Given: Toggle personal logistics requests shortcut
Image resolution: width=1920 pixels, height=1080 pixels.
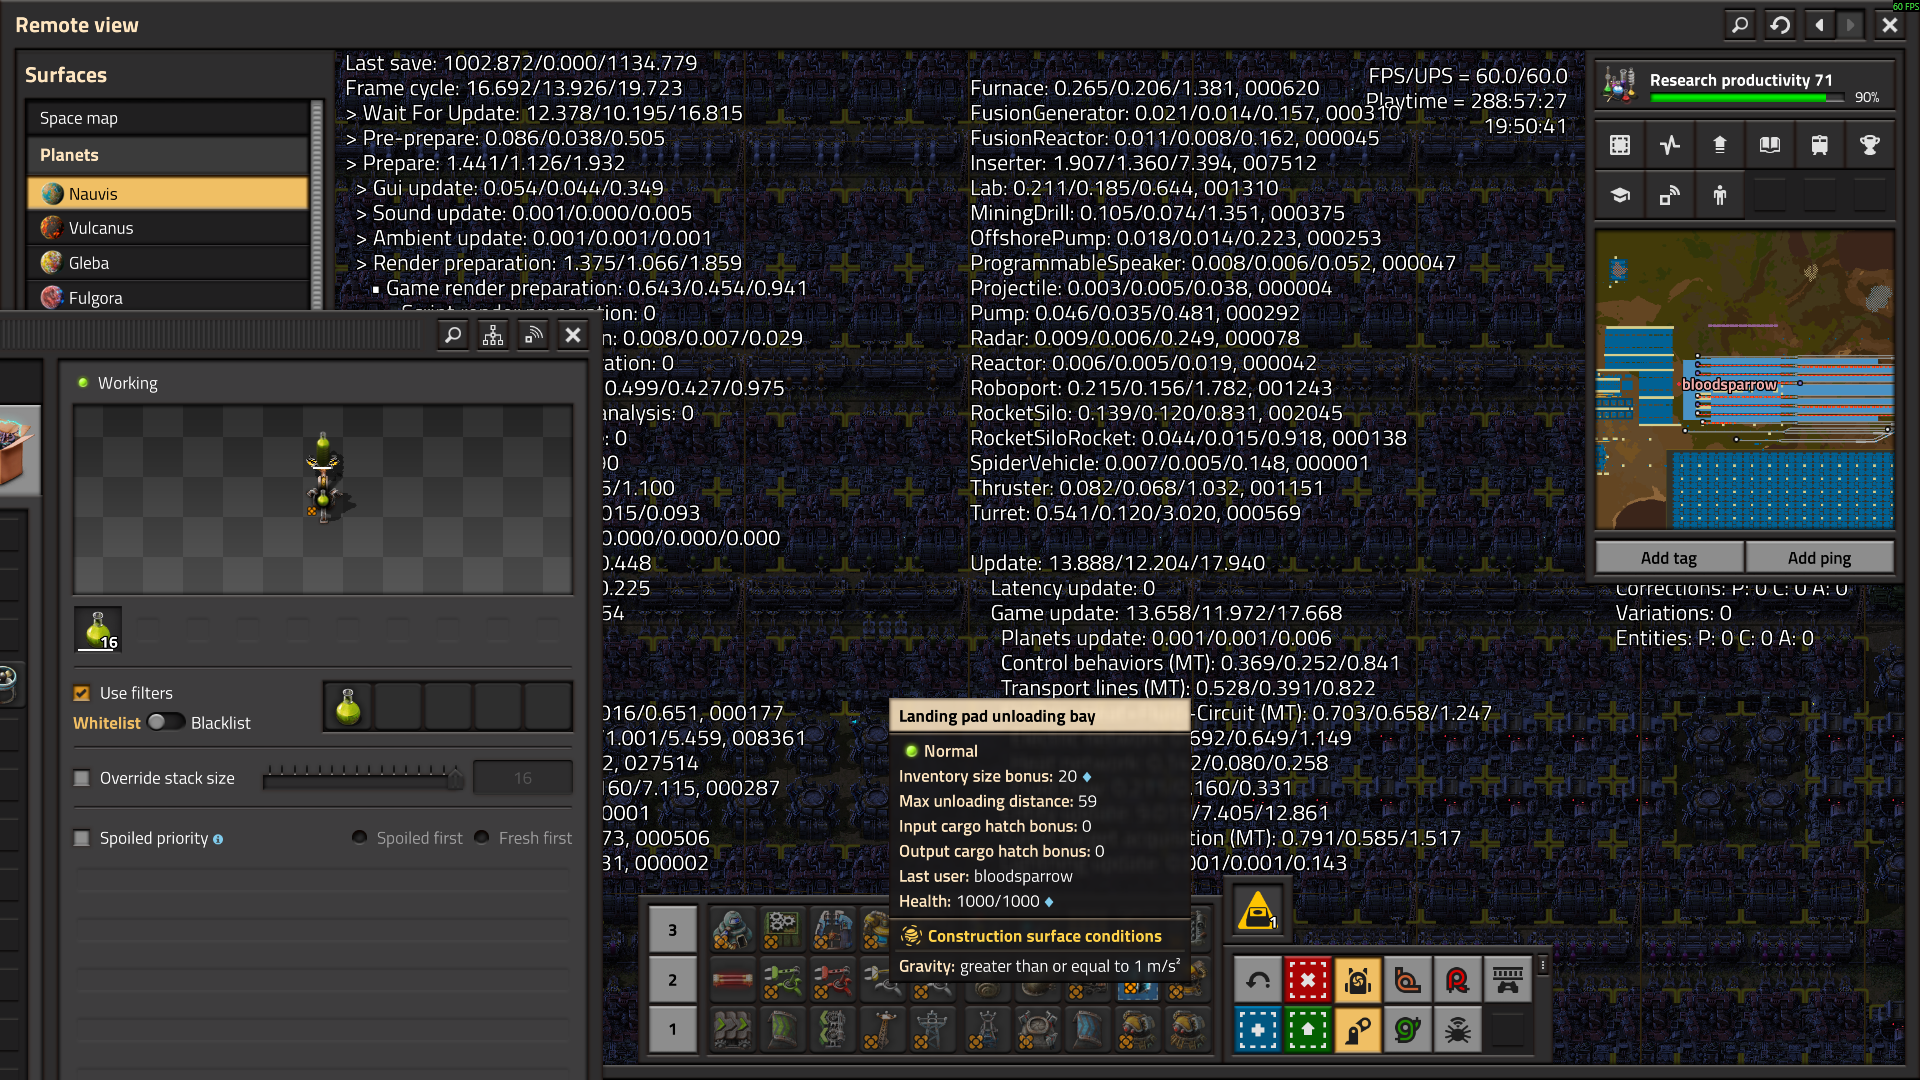Looking at the screenshot, I should [x=1358, y=1030].
